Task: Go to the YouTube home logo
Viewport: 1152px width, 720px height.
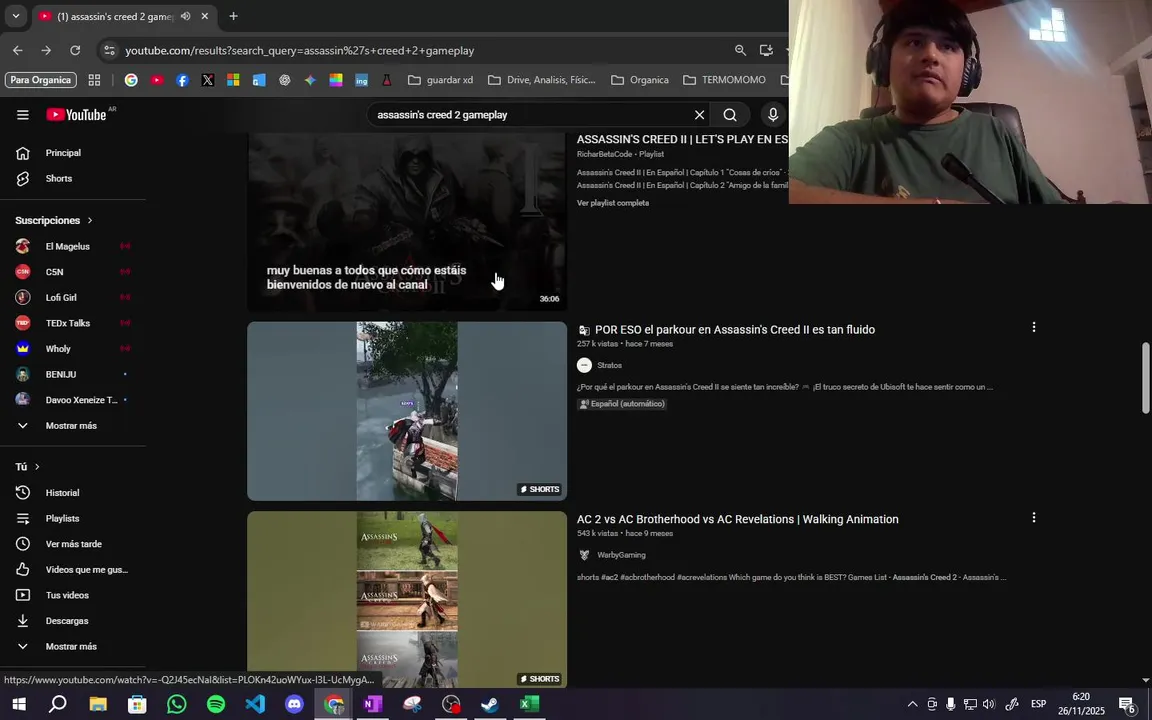Action: pos(76,115)
